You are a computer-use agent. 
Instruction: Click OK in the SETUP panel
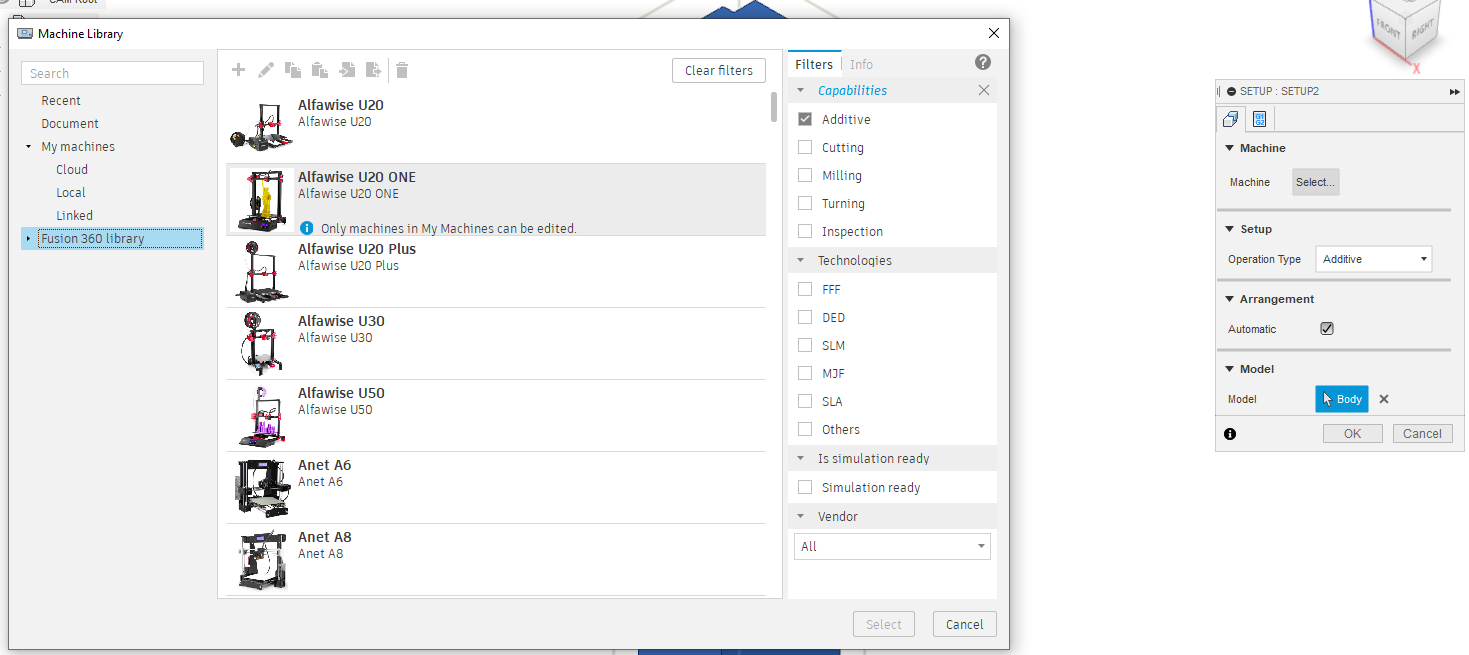[x=1352, y=433]
